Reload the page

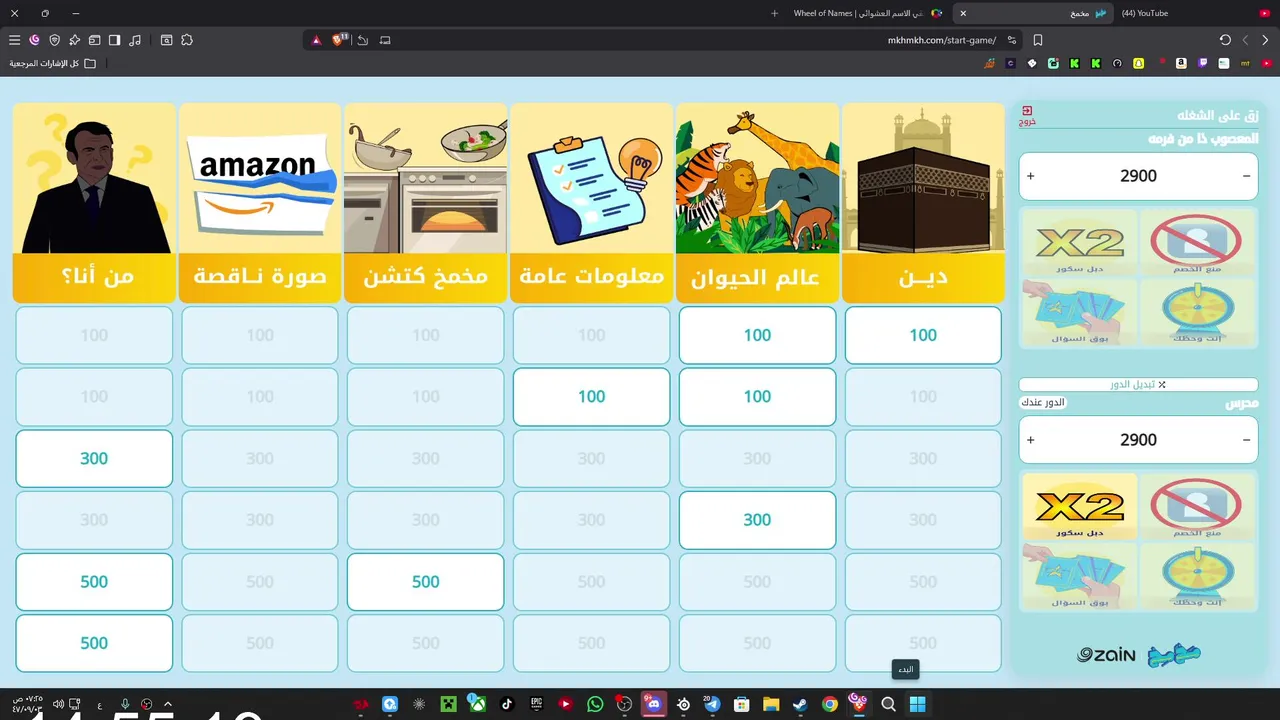pos(1225,40)
